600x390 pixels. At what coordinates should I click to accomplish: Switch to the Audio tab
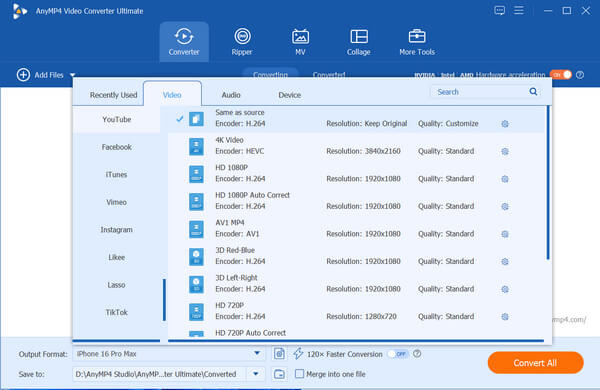click(x=231, y=95)
